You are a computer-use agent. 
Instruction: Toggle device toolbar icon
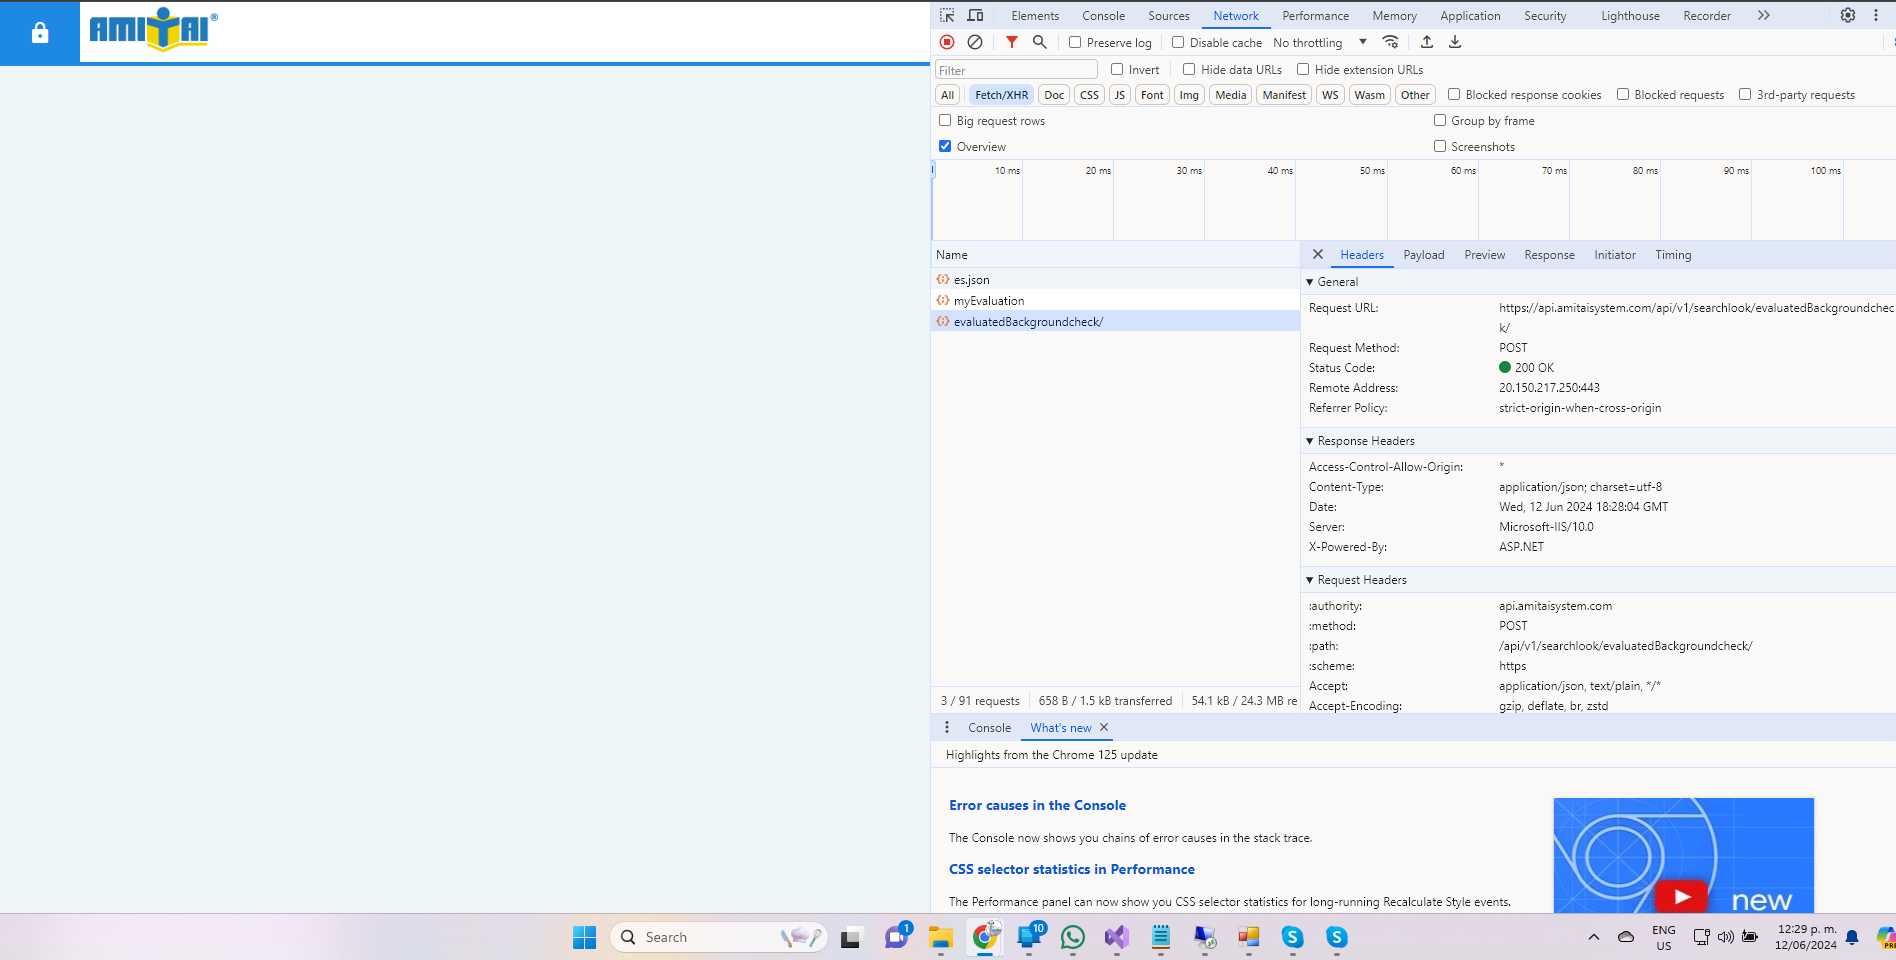(x=976, y=15)
